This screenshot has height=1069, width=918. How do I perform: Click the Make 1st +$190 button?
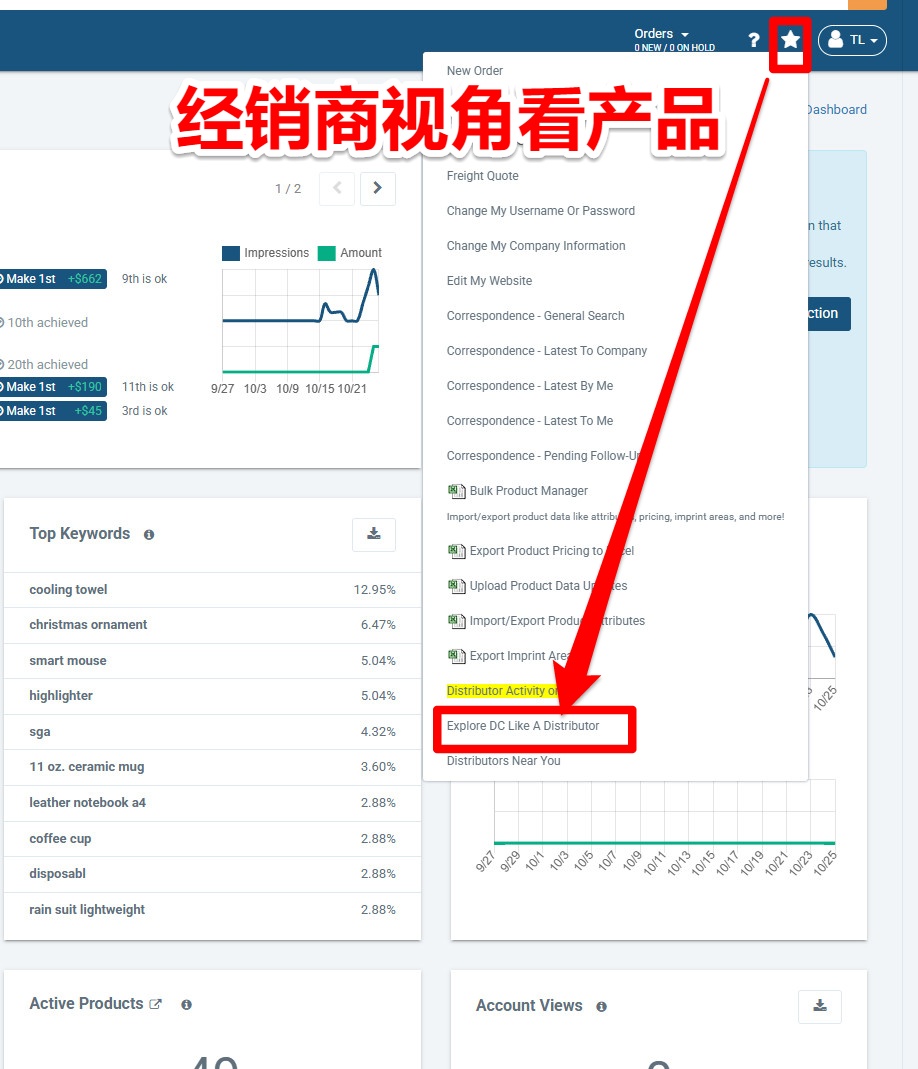tap(52, 387)
